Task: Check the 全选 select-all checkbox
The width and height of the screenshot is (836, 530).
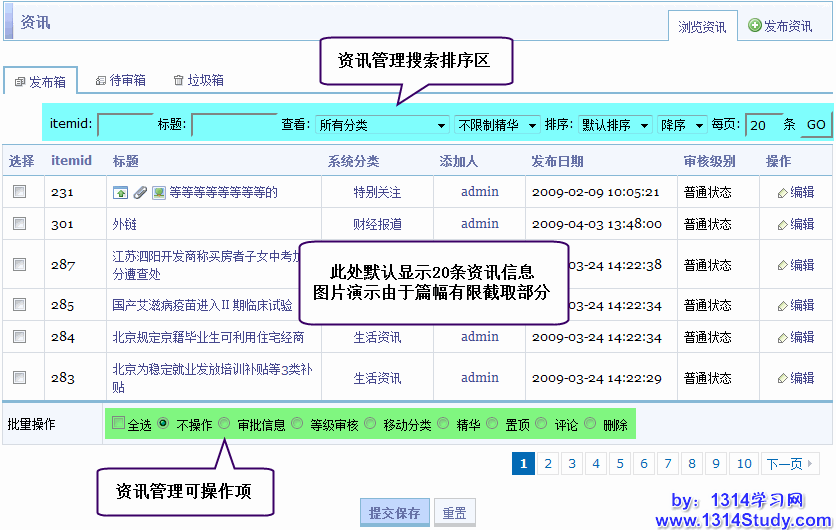Action: pos(119,424)
